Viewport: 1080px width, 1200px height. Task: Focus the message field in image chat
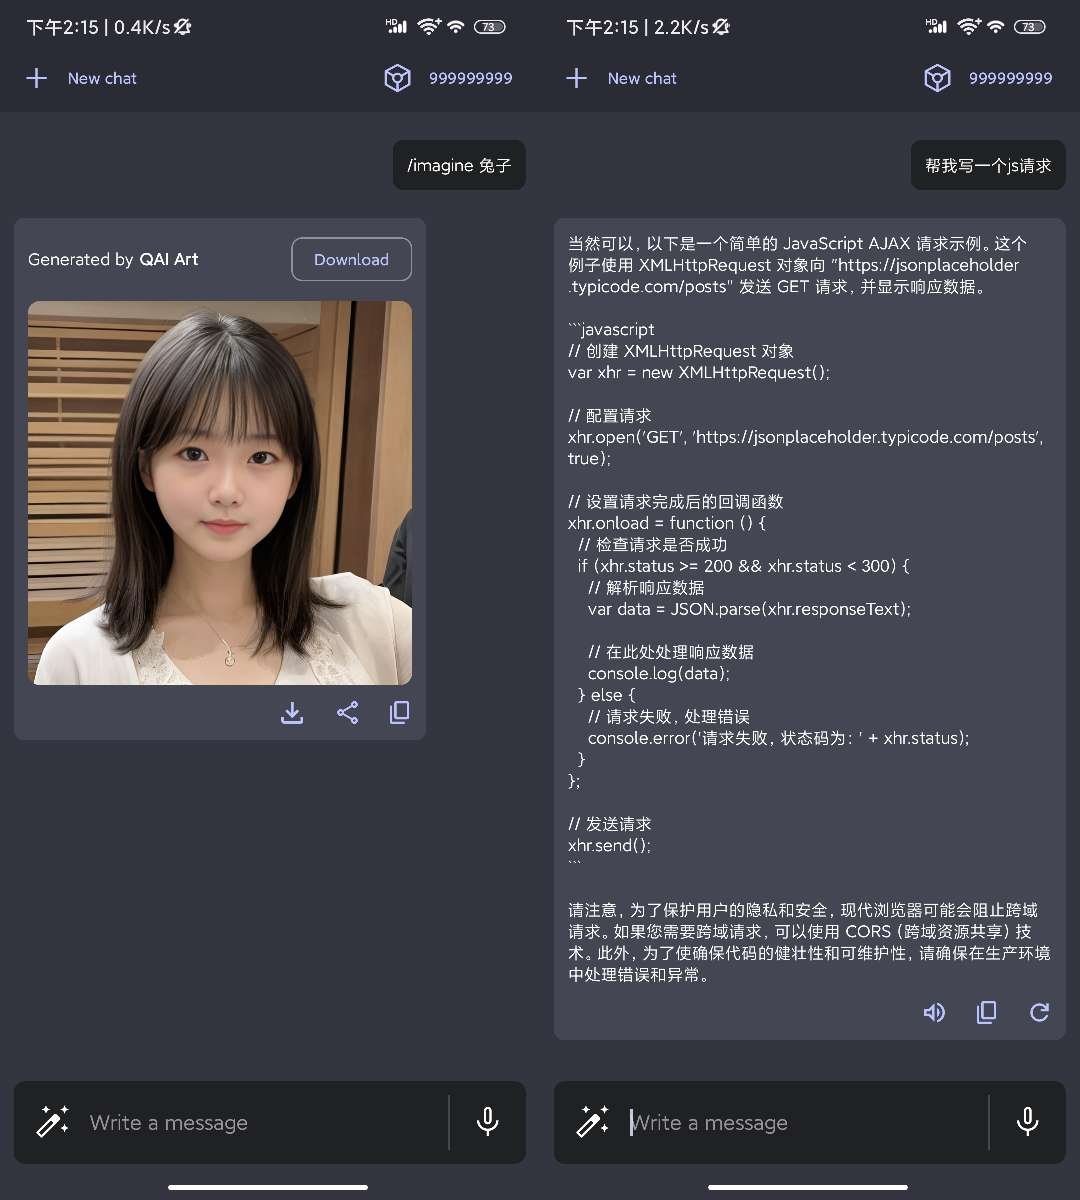tap(260, 1122)
